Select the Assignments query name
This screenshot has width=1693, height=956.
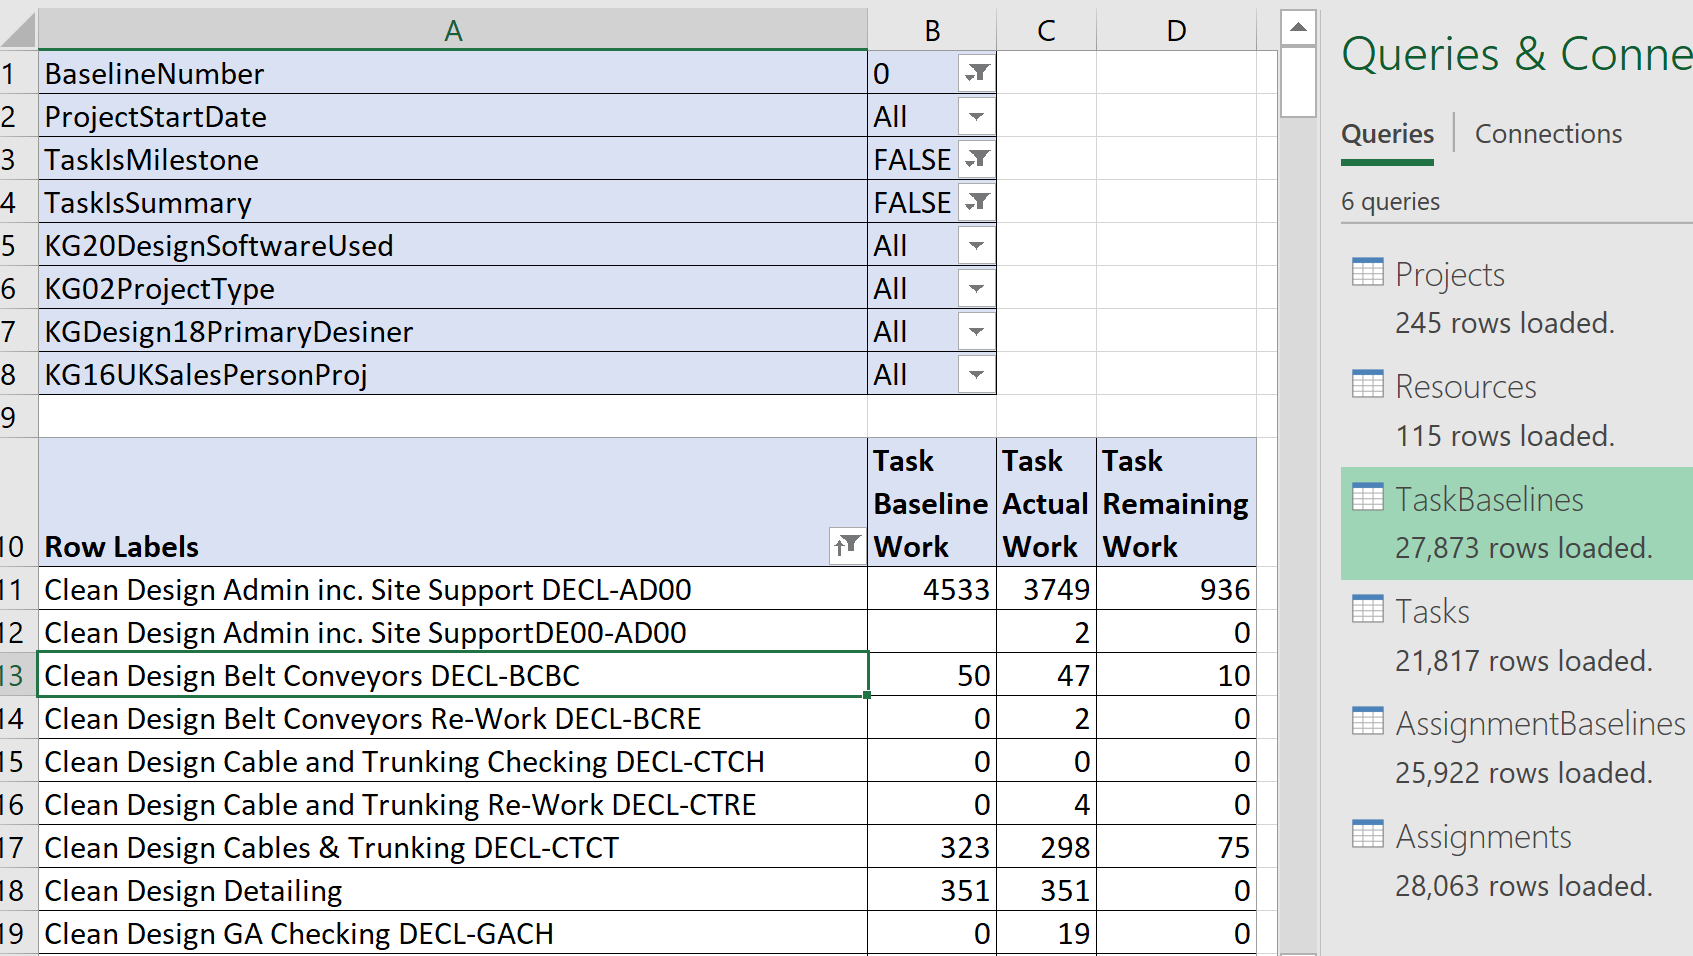coord(1484,836)
